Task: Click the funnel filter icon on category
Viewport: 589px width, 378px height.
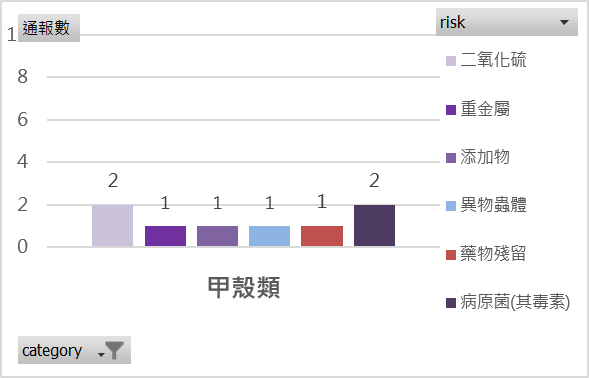Action: [114, 351]
